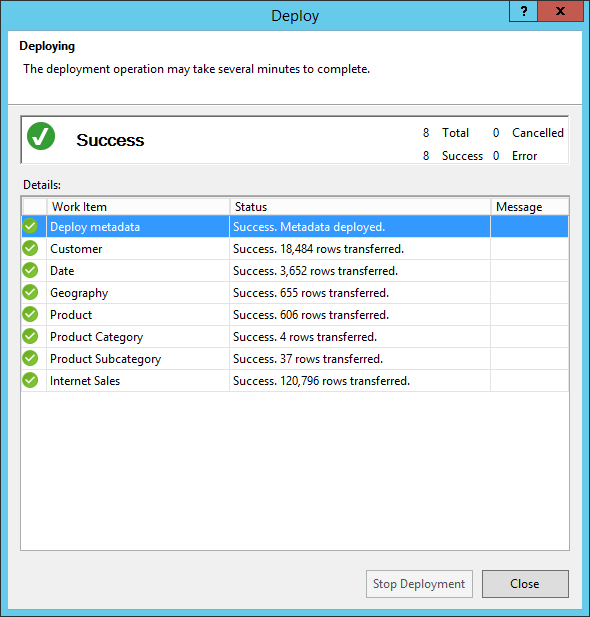590x617 pixels.
Task: Sort by the Work Item column header
Action: pos(138,207)
